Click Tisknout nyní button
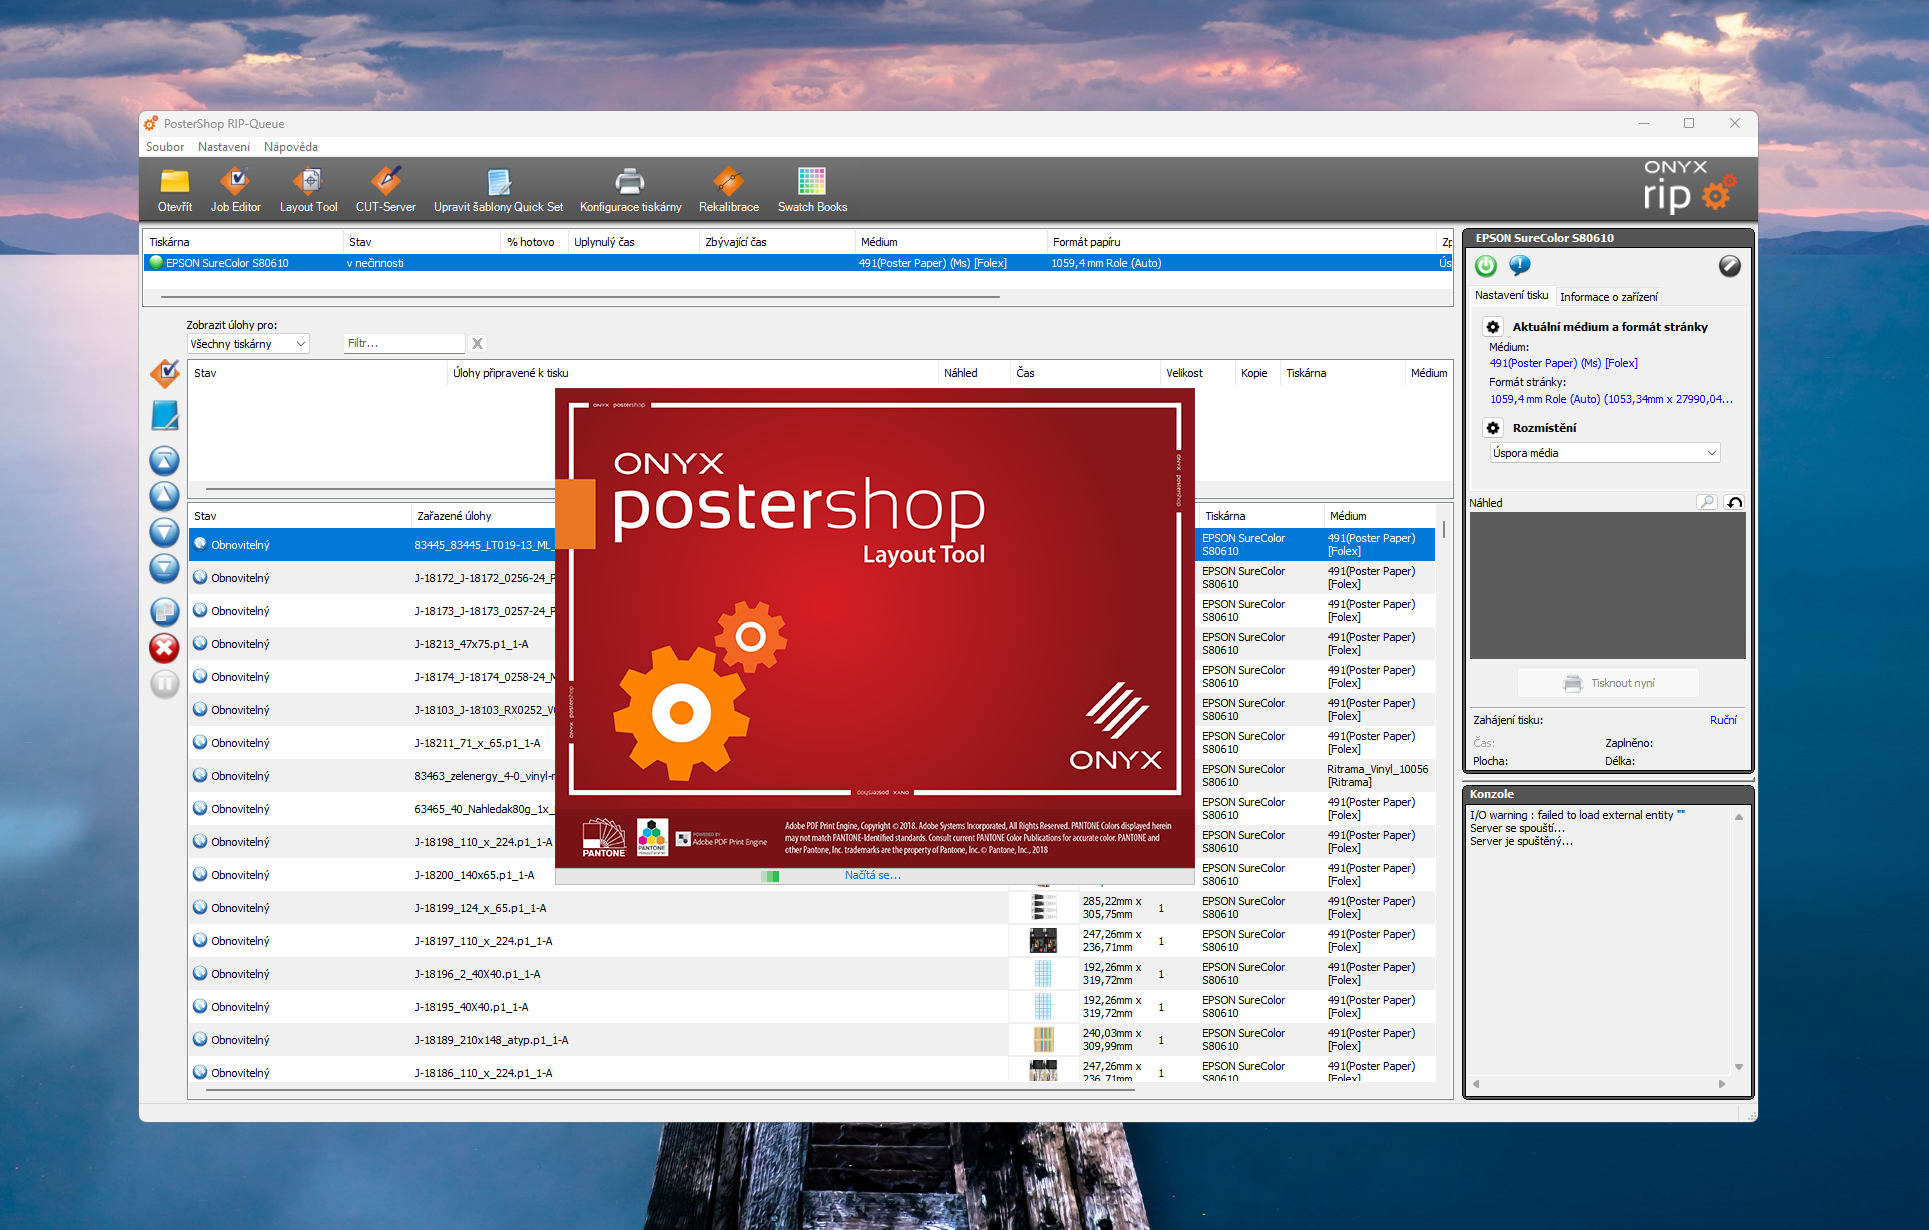This screenshot has width=1929, height=1230. tap(1609, 683)
